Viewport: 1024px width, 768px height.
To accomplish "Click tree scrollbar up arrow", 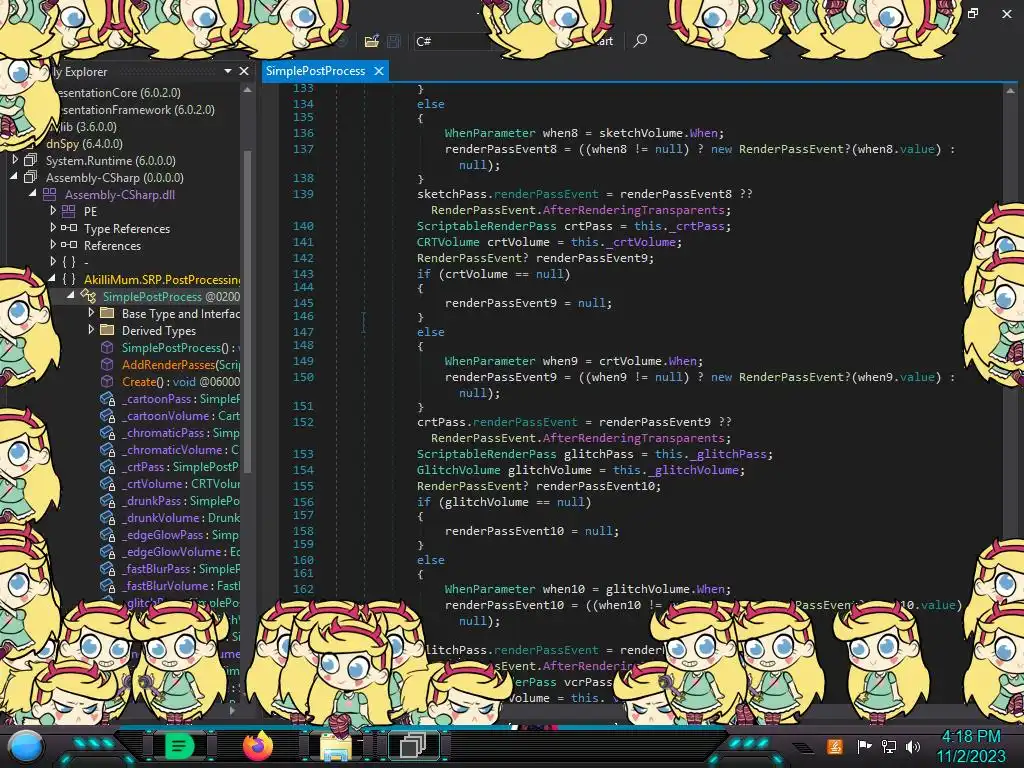I will click(x=247, y=89).
